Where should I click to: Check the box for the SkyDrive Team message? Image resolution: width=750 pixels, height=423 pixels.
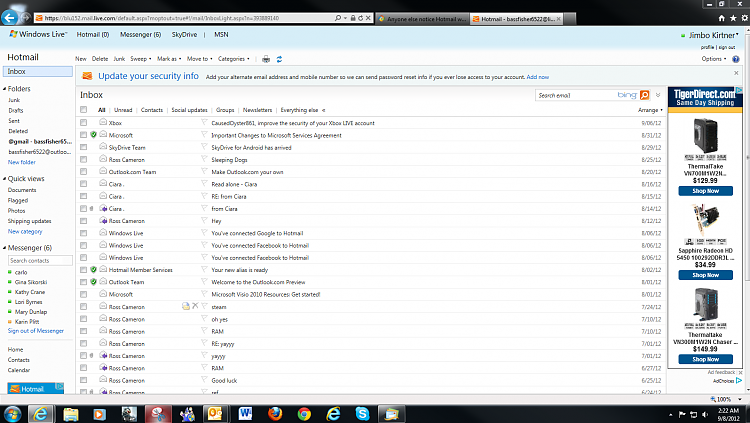coord(84,147)
